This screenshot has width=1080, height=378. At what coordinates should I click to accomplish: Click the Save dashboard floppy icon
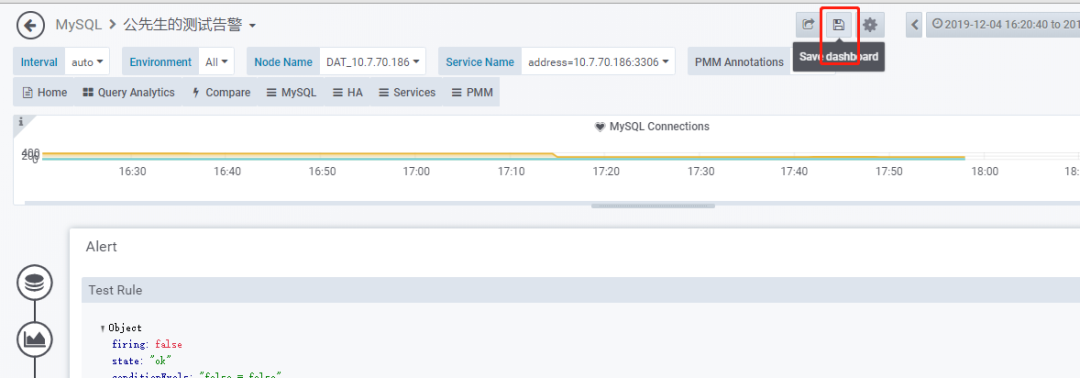tap(839, 25)
